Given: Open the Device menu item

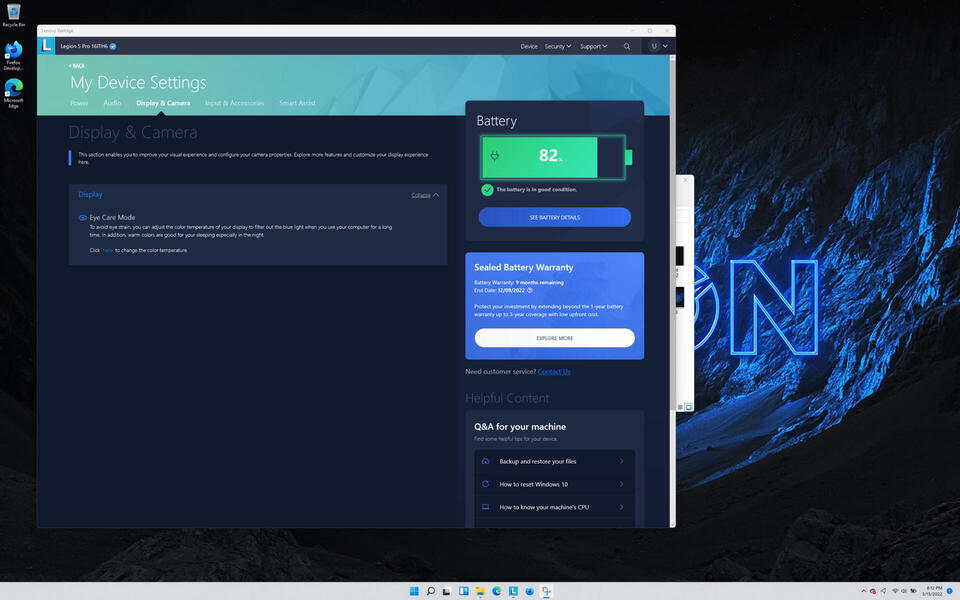Looking at the screenshot, I should coord(529,47).
